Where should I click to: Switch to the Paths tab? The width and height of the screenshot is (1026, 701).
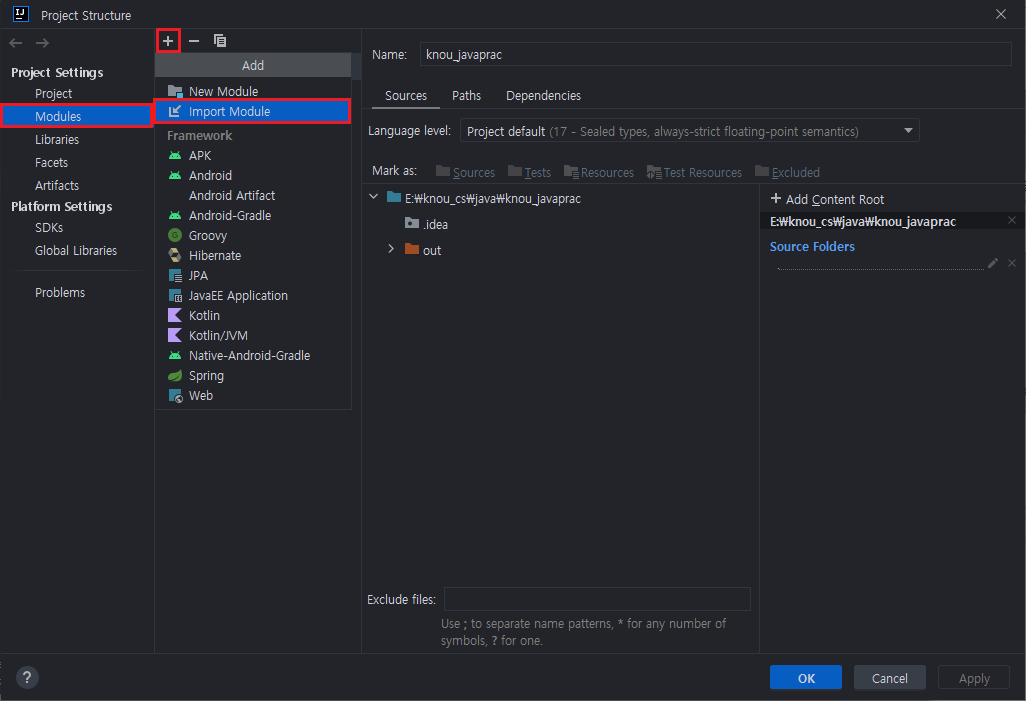point(467,96)
